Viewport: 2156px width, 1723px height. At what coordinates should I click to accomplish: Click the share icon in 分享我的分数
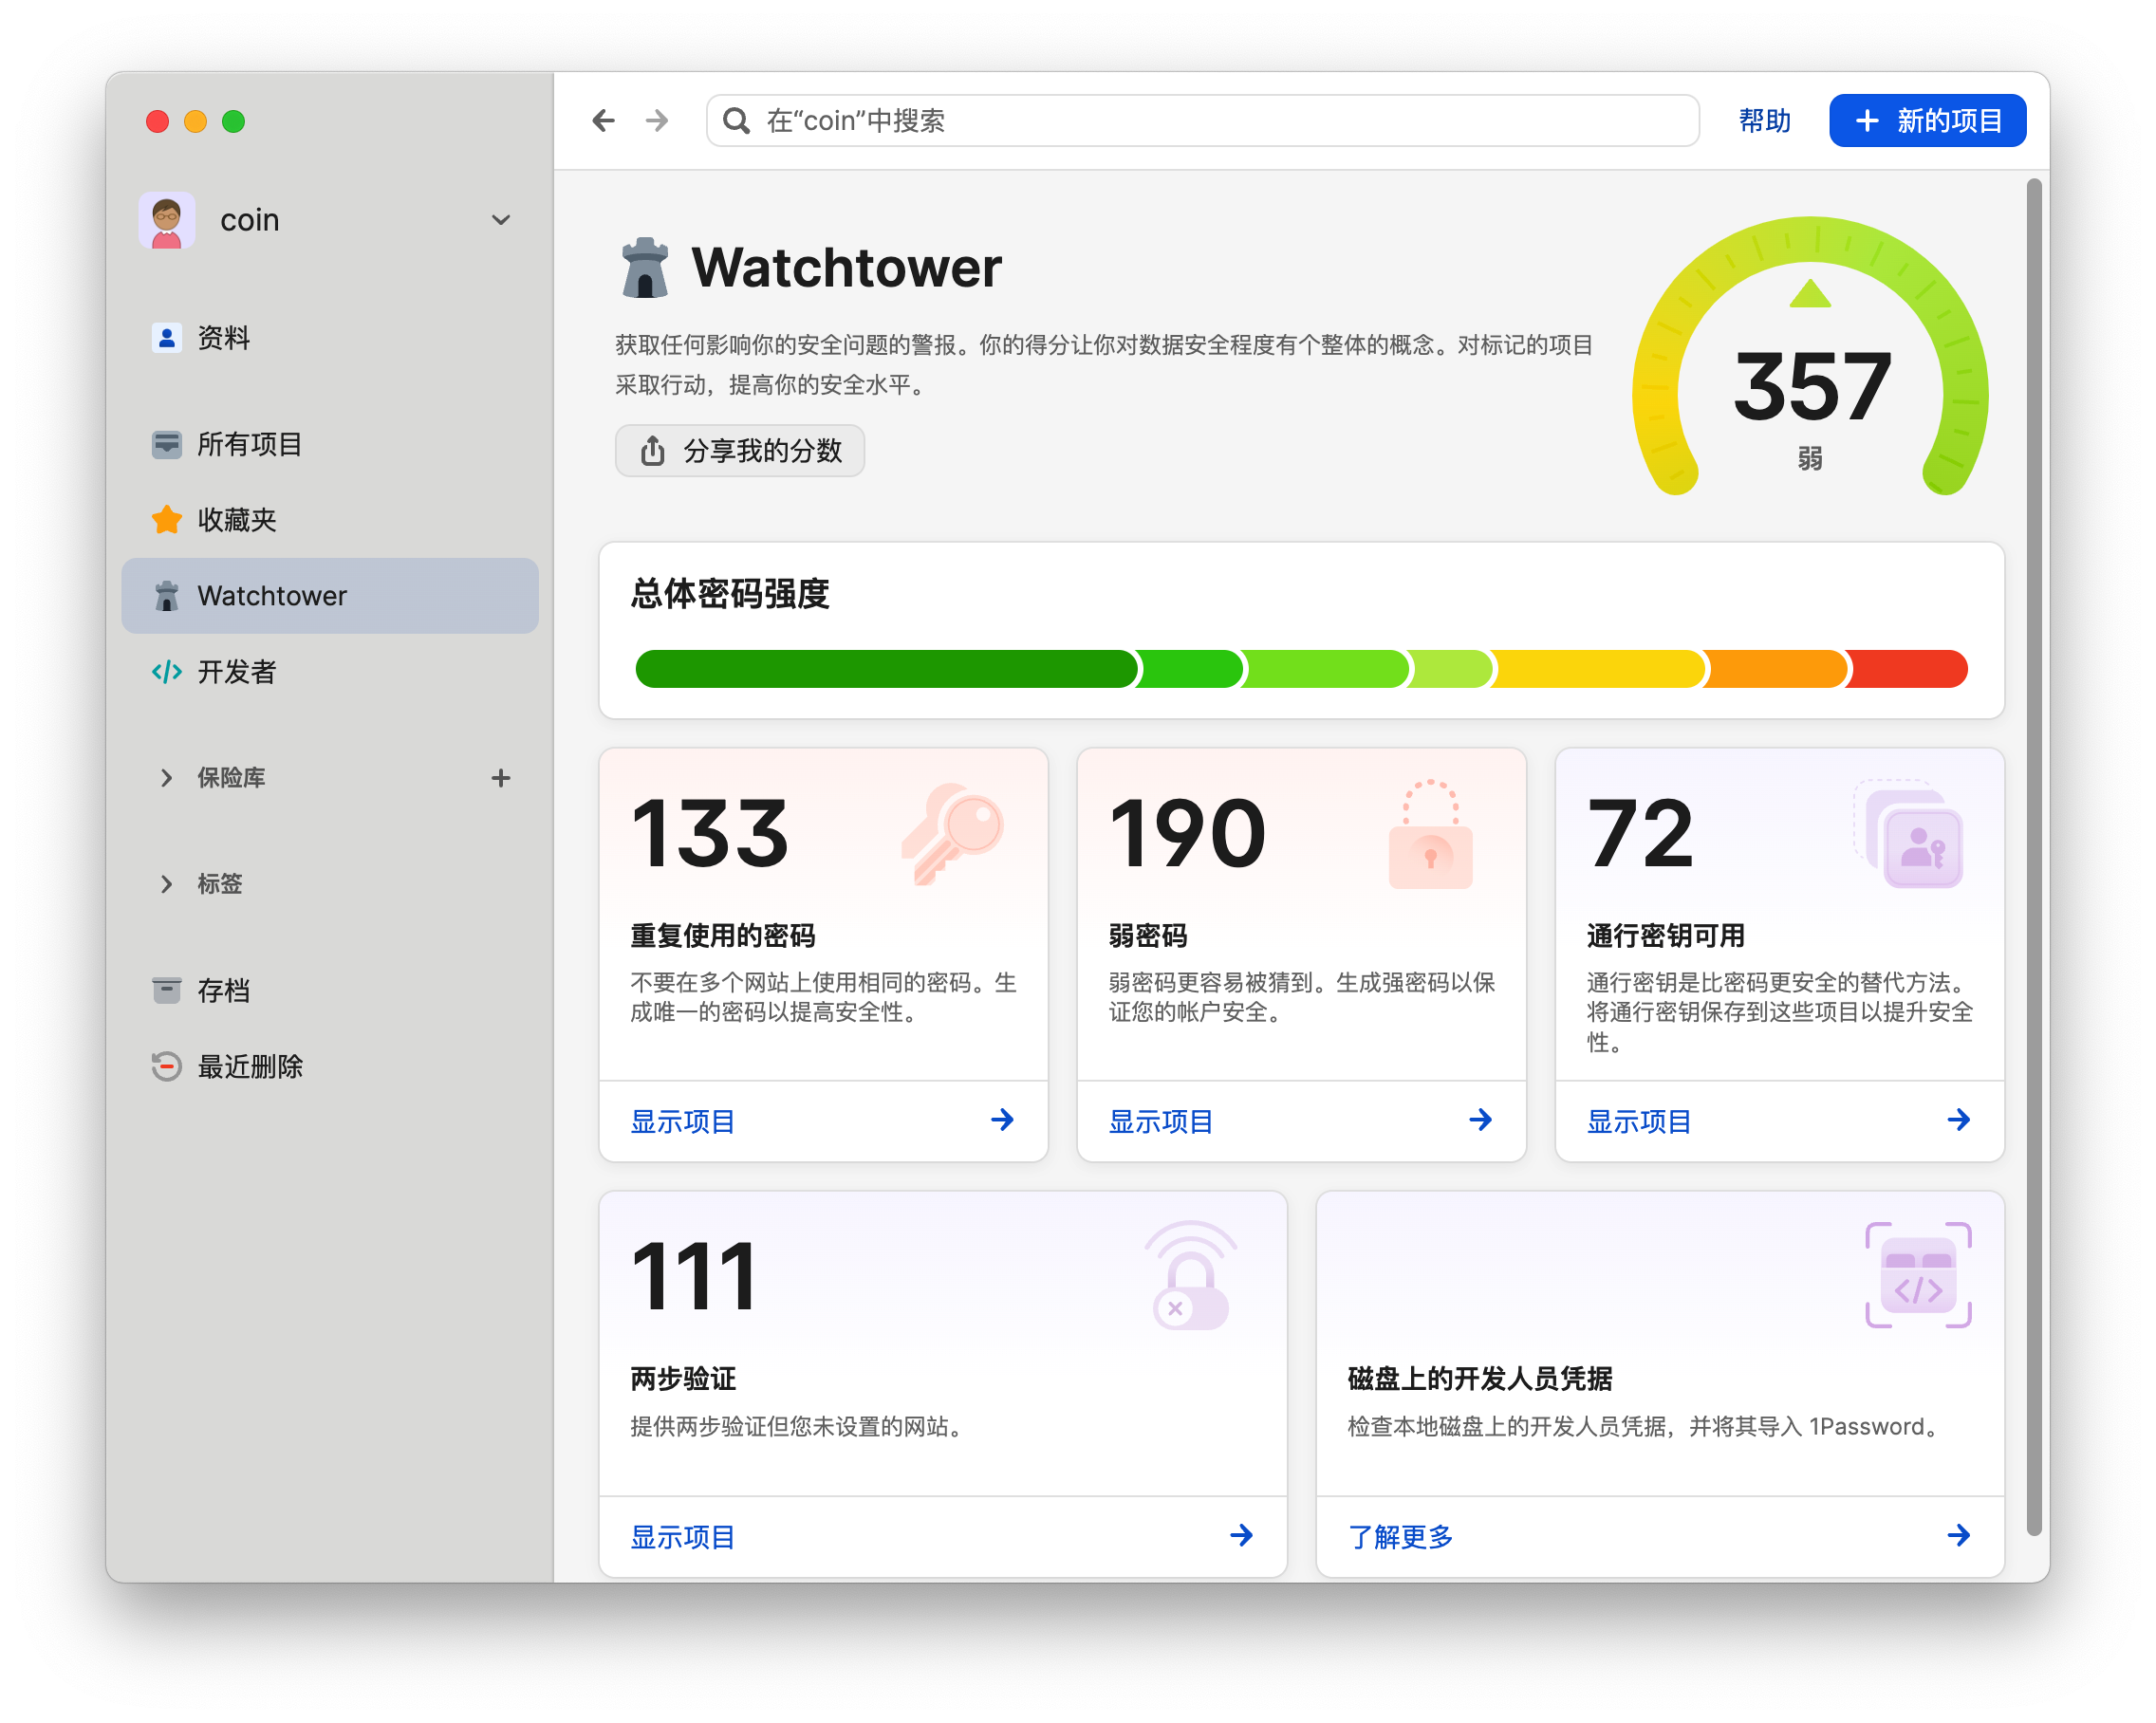tap(652, 450)
